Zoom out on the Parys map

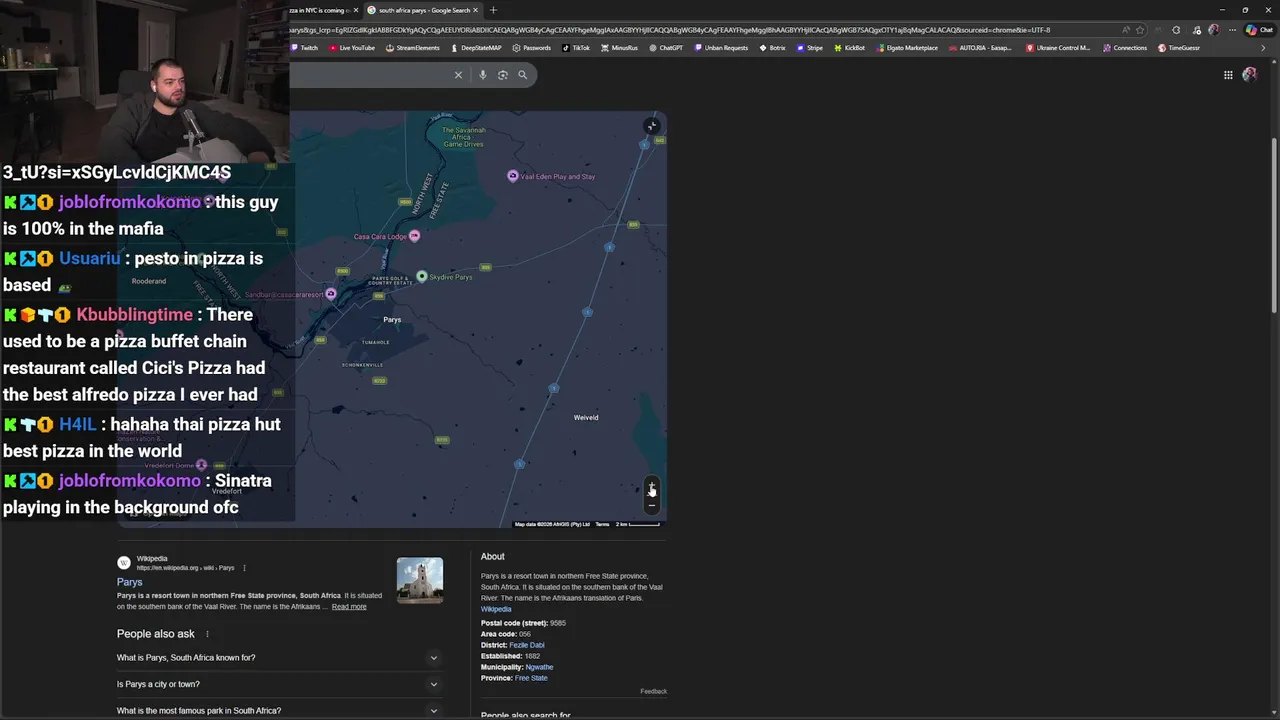click(651, 505)
